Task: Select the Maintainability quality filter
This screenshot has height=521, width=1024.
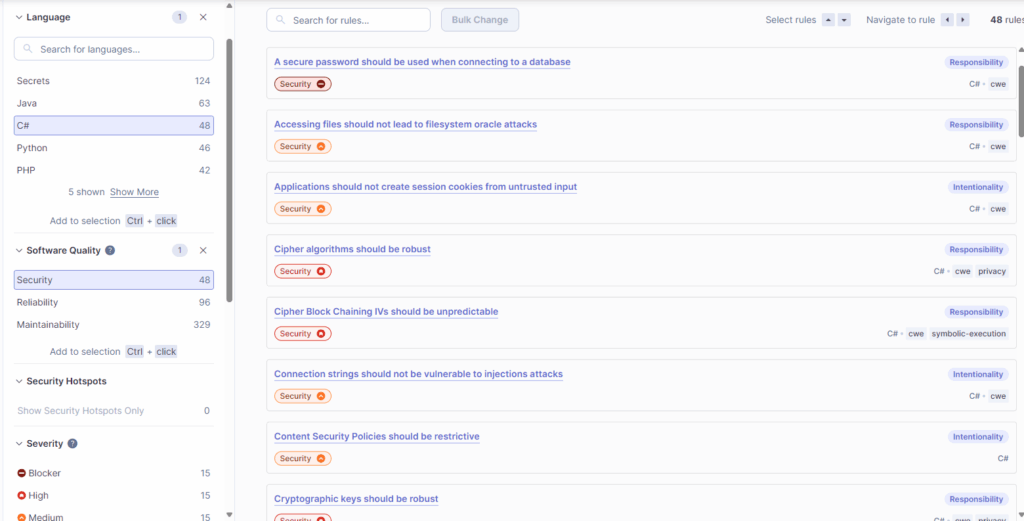Action: [x=113, y=325]
